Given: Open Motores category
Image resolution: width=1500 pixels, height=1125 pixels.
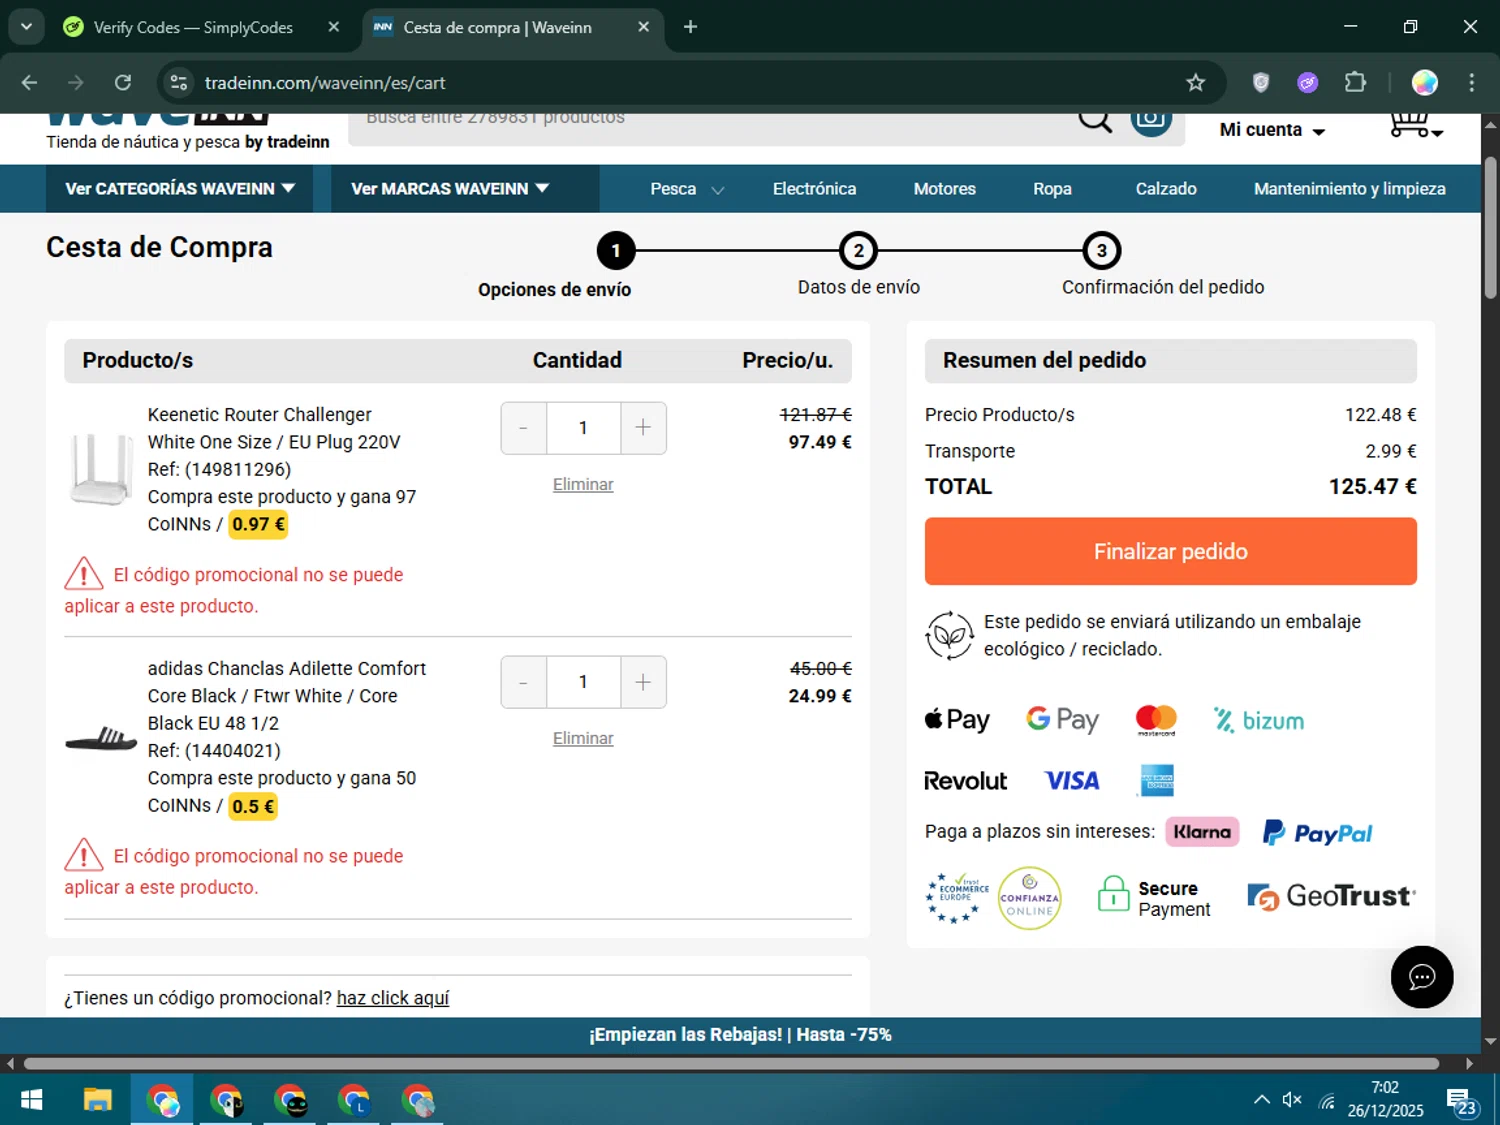Looking at the screenshot, I should point(944,189).
